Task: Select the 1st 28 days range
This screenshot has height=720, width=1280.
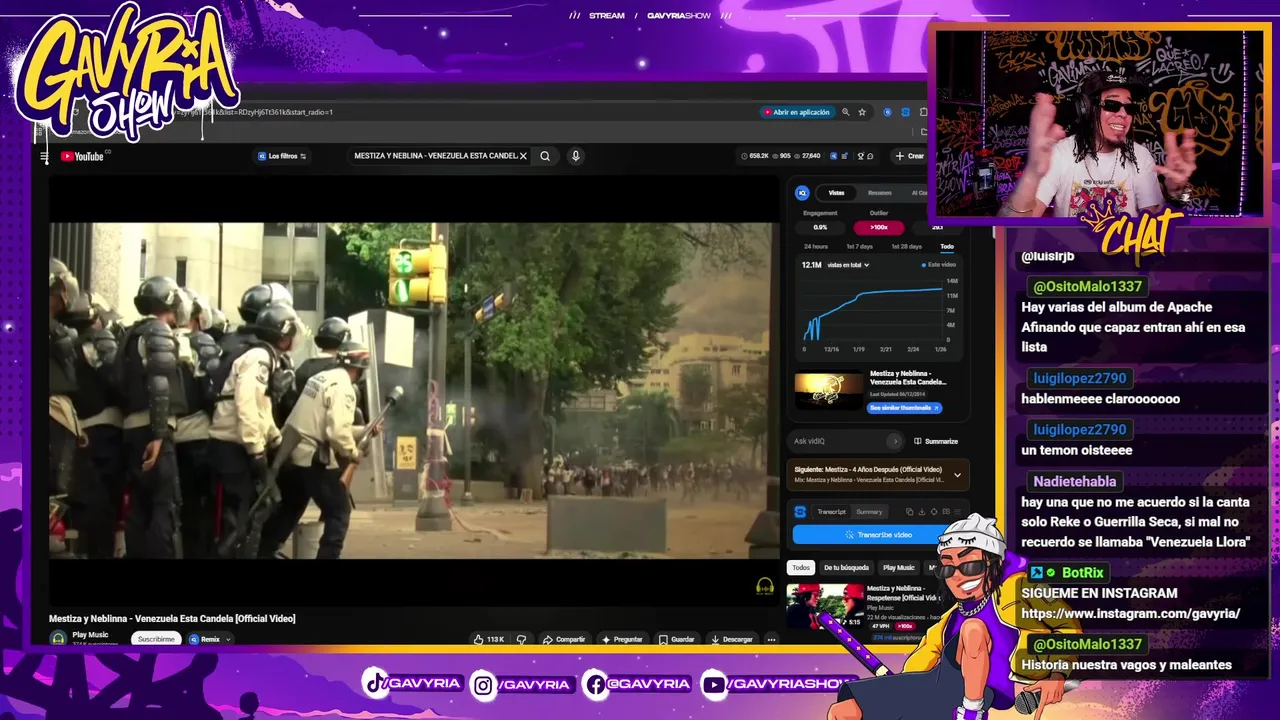Action: point(906,246)
